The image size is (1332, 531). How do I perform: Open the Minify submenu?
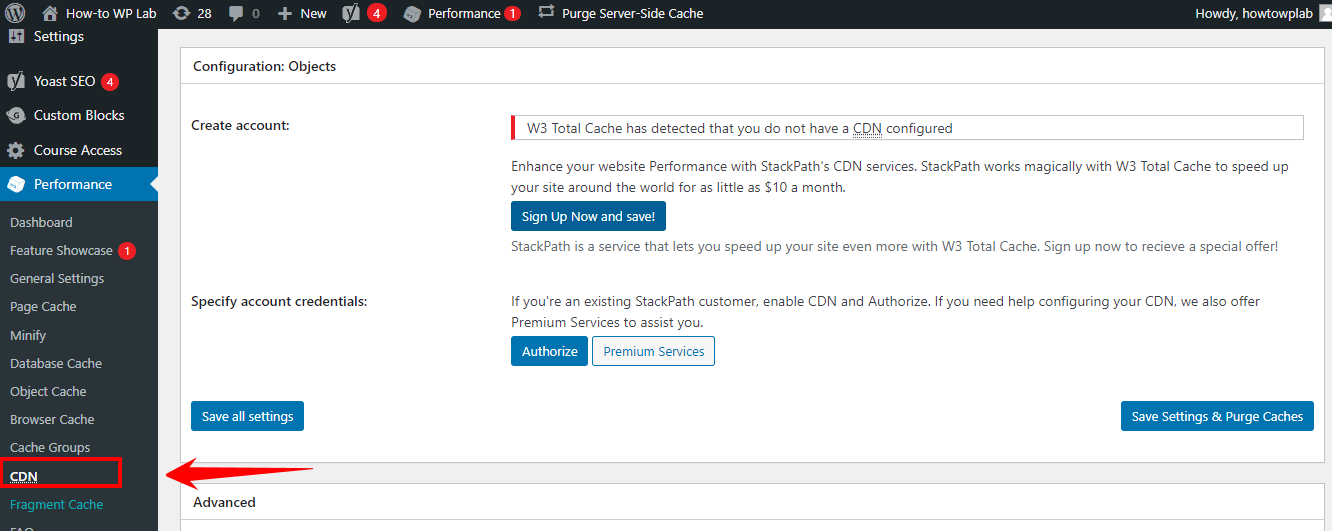point(28,335)
